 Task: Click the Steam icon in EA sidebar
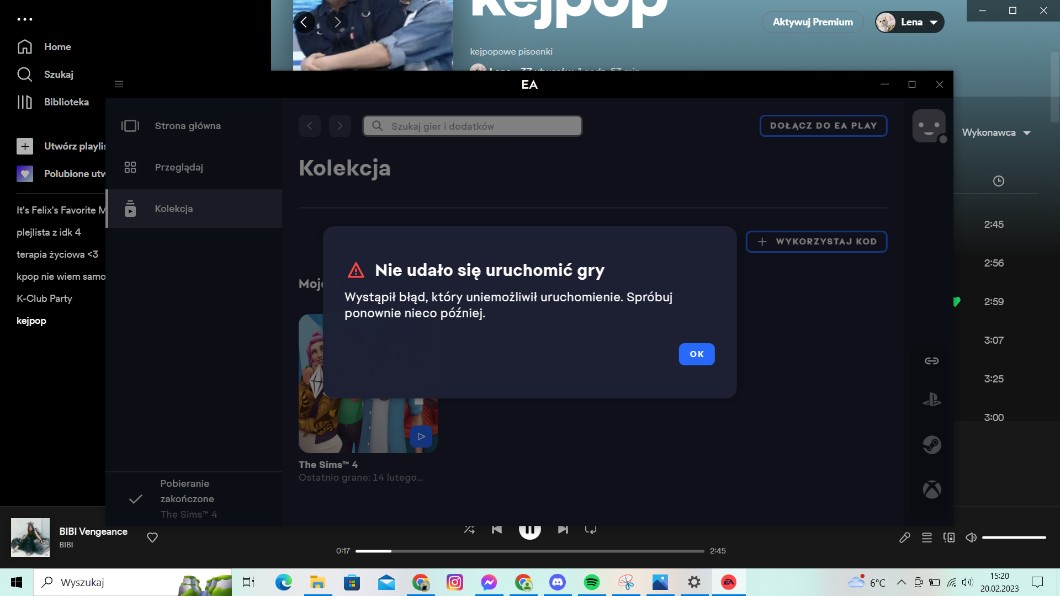coord(931,445)
